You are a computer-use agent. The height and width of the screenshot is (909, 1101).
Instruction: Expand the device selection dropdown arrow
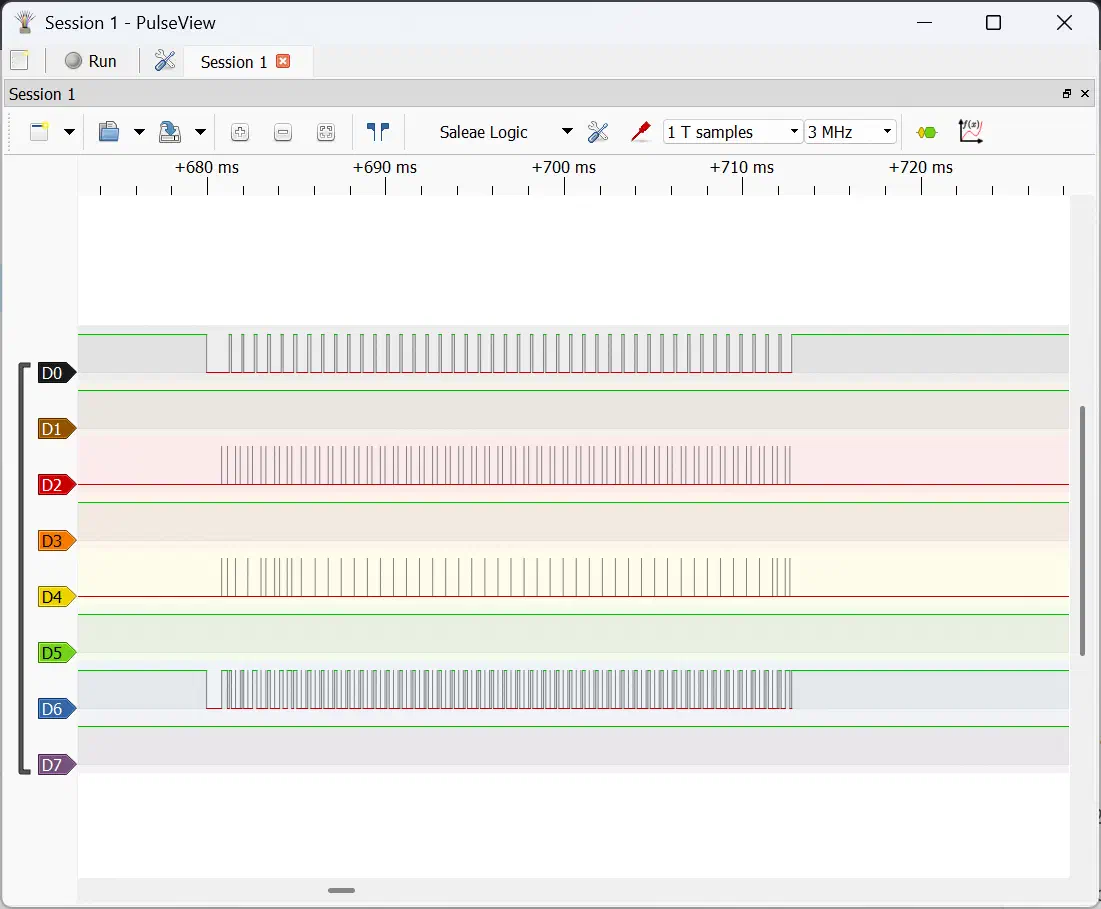tap(567, 131)
